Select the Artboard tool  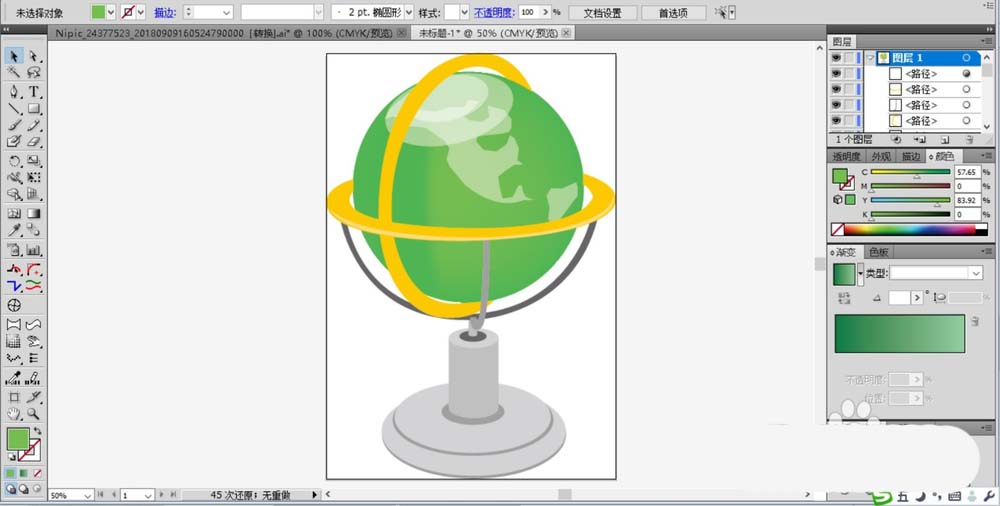click(x=14, y=397)
